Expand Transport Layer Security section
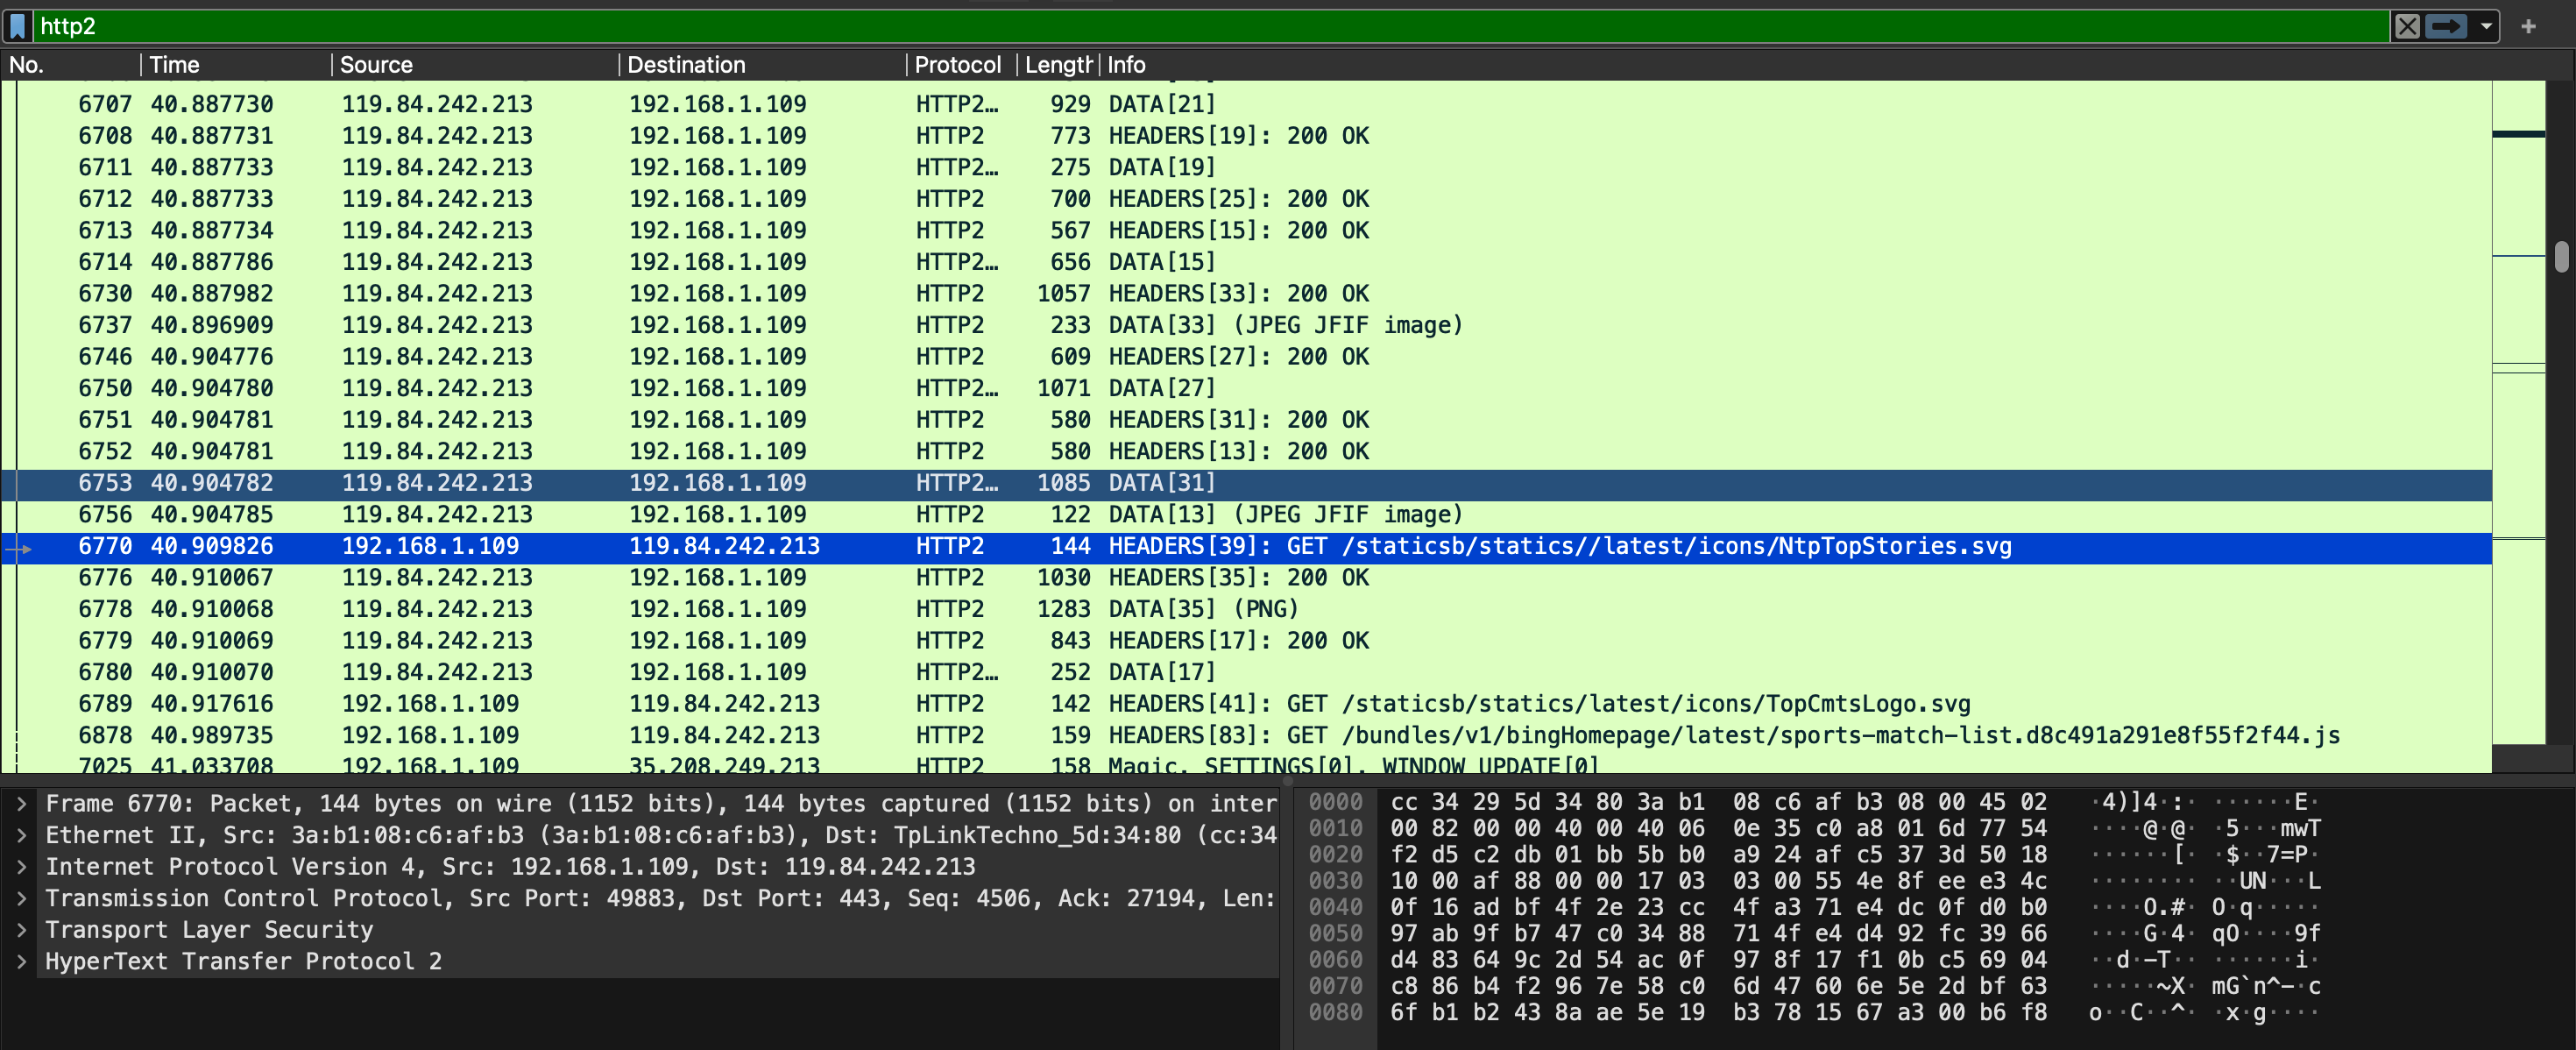 click(x=21, y=930)
